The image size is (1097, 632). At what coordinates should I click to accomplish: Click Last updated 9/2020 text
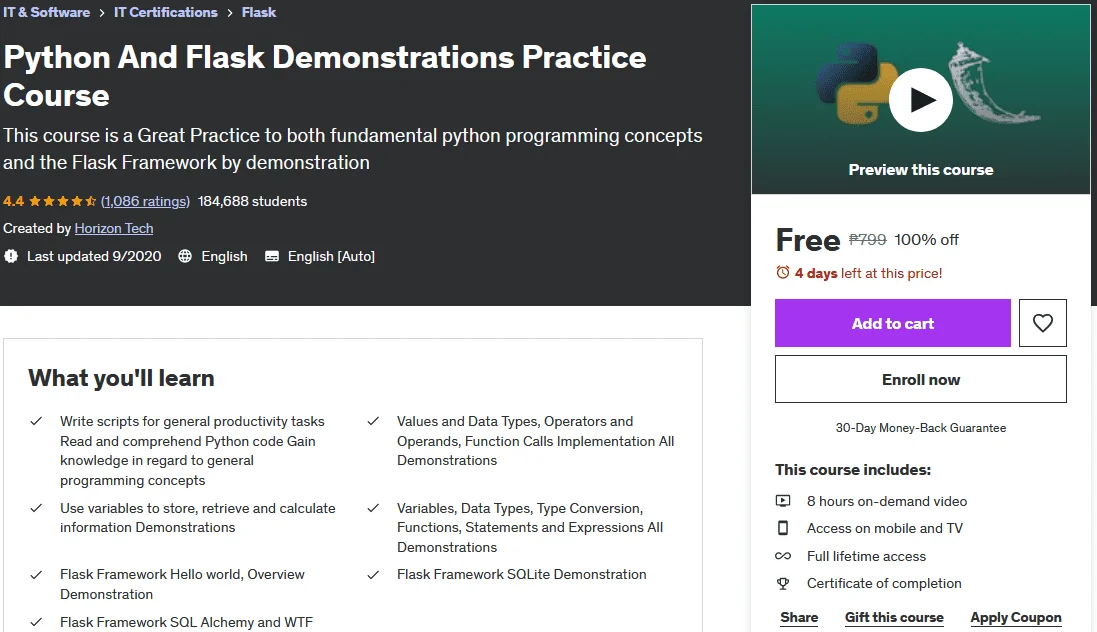click(94, 256)
